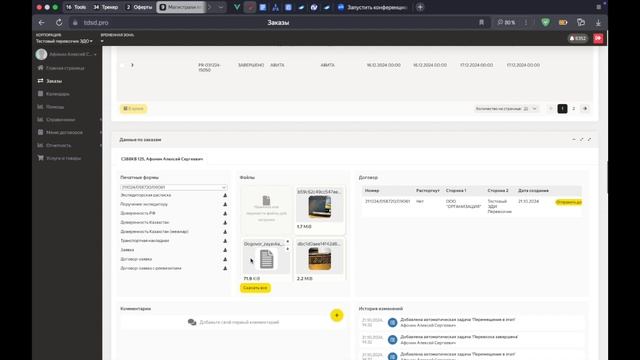640x360 pixels.
Task: Download the Заявка print form
Action: pyautogui.click(x=225, y=250)
